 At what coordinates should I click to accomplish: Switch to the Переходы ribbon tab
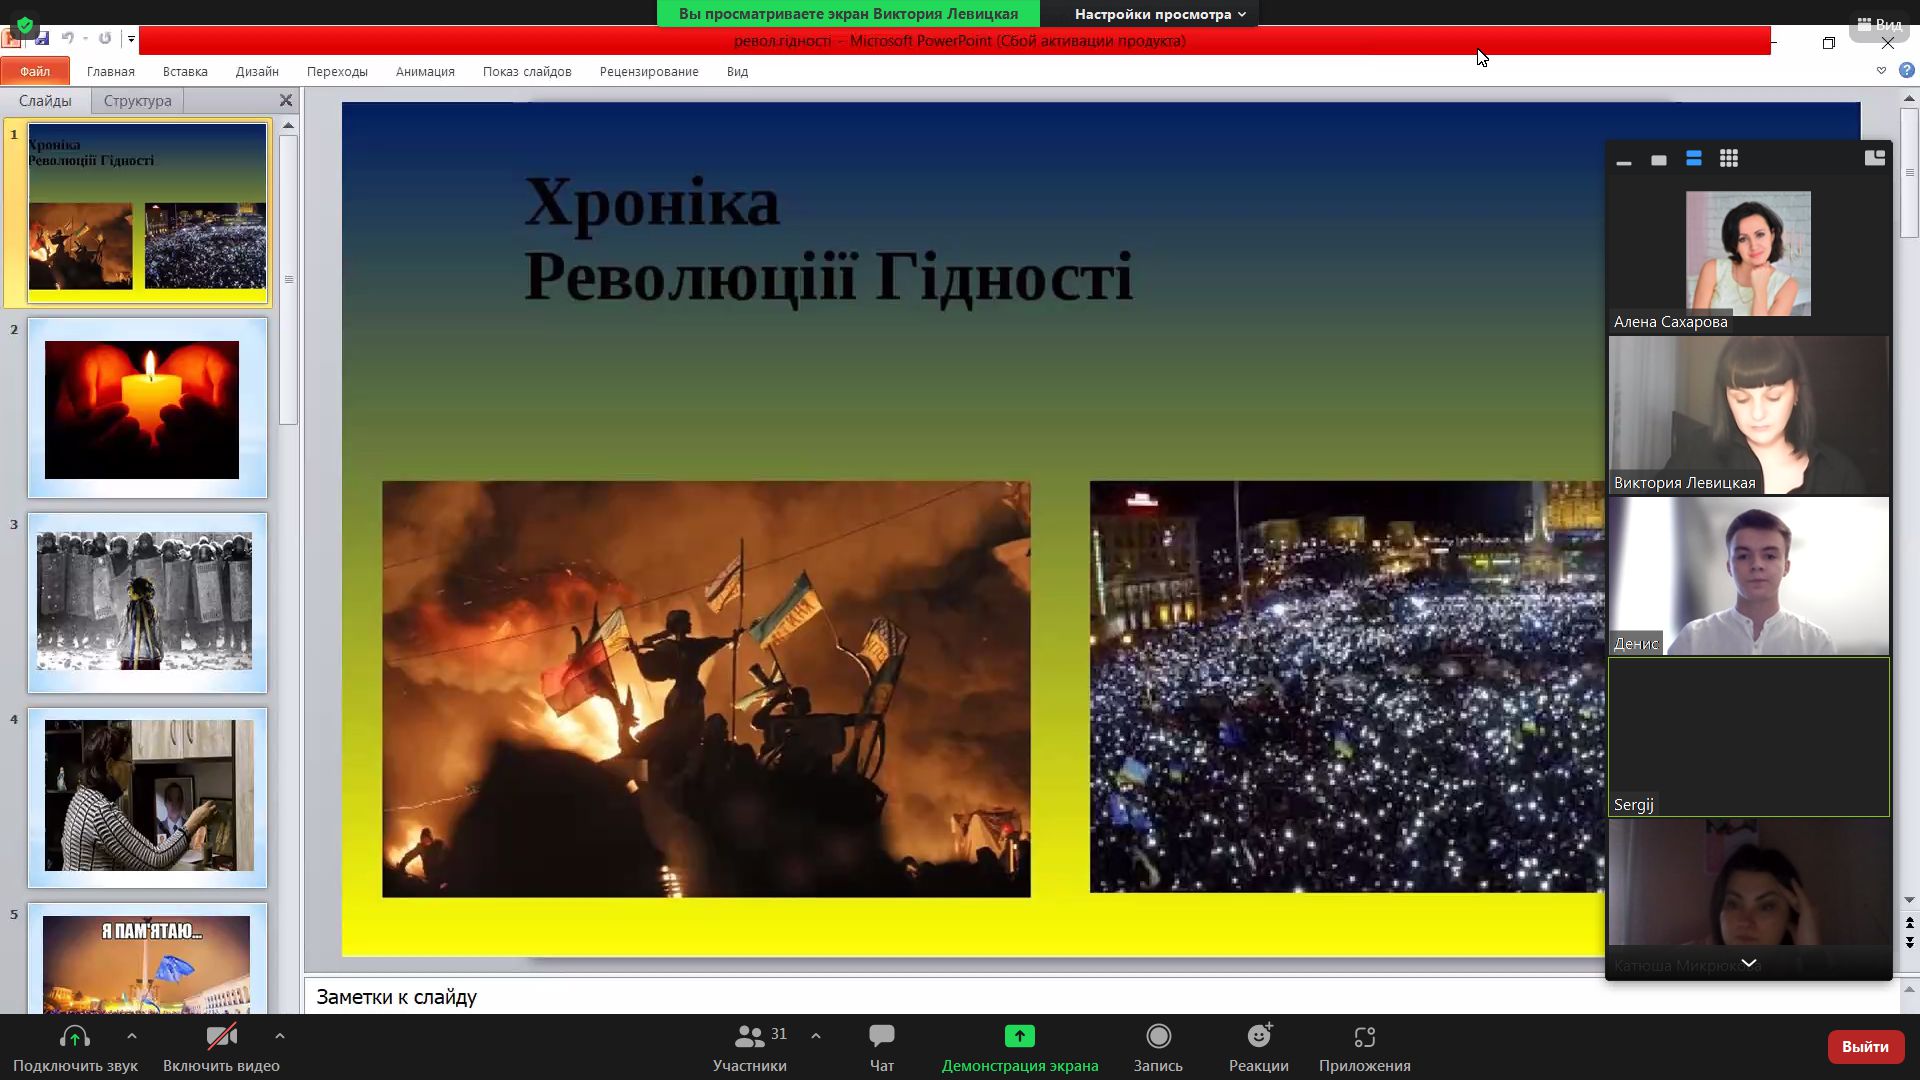click(337, 71)
